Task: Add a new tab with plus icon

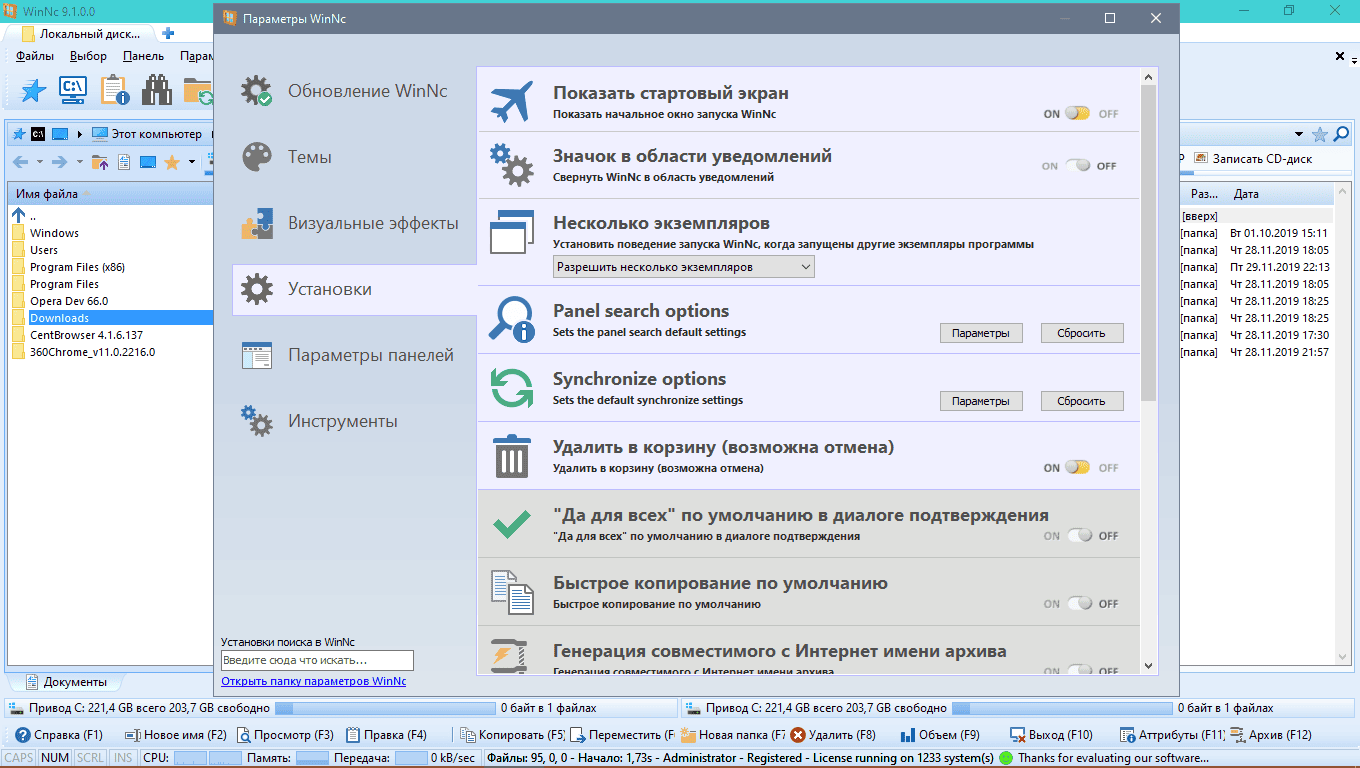Action: click(x=168, y=33)
